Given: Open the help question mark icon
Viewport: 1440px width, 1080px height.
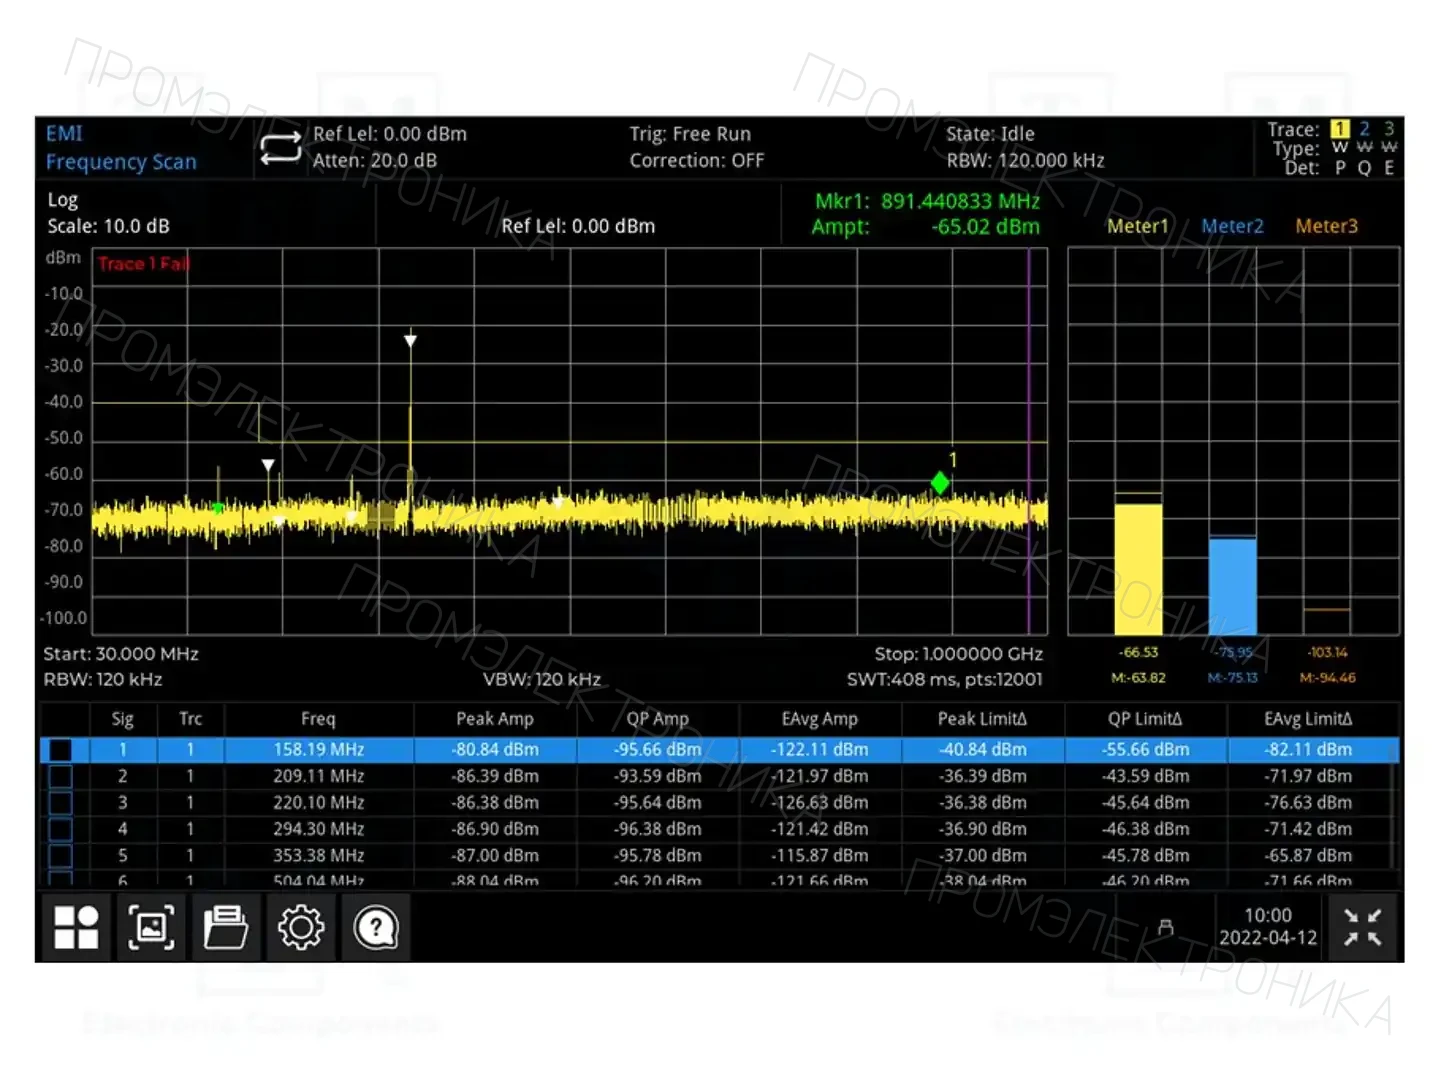Looking at the screenshot, I should [x=376, y=928].
